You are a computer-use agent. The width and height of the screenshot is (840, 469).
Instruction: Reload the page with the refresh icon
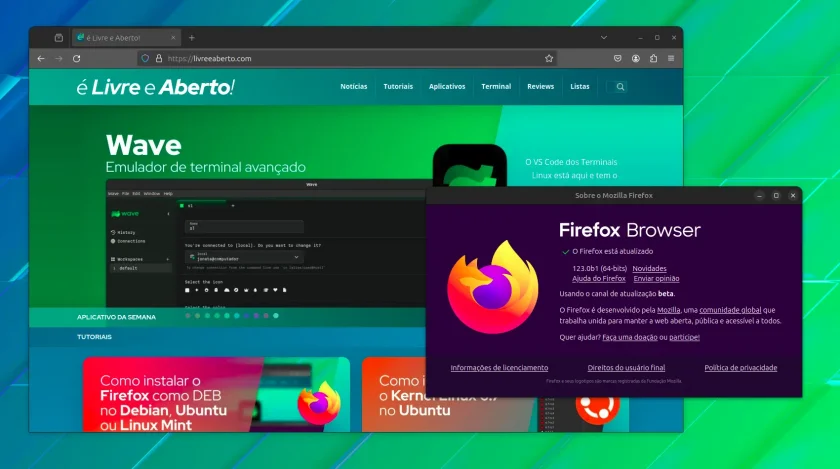[77, 58]
